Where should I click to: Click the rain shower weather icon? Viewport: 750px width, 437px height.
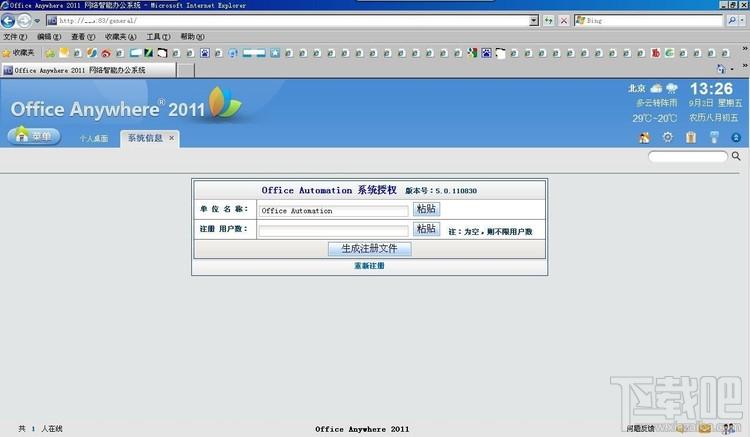pos(672,88)
